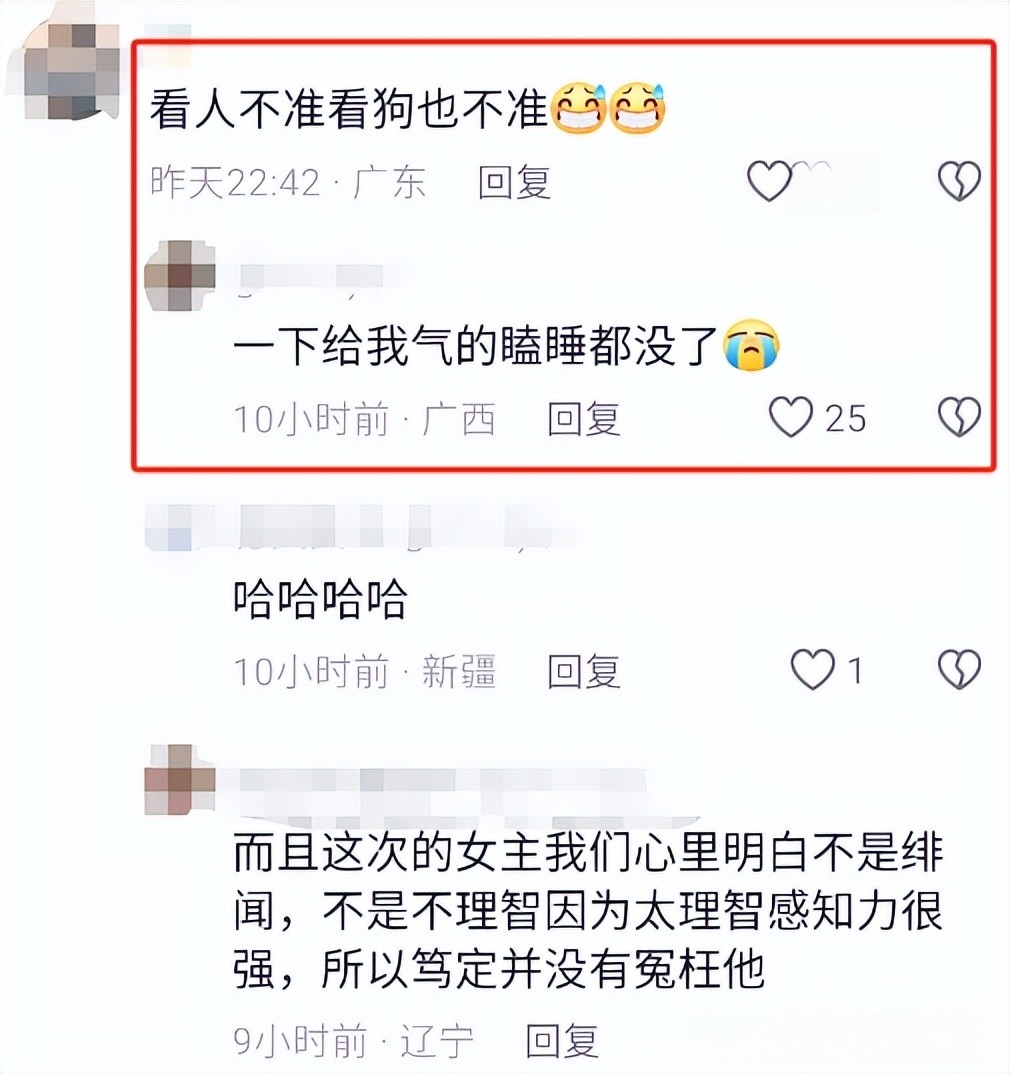The width and height of the screenshot is (1010, 1074).
Task: Select long comment starting 而且这次的女主
Action: pyautogui.click(x=588, y=910)
